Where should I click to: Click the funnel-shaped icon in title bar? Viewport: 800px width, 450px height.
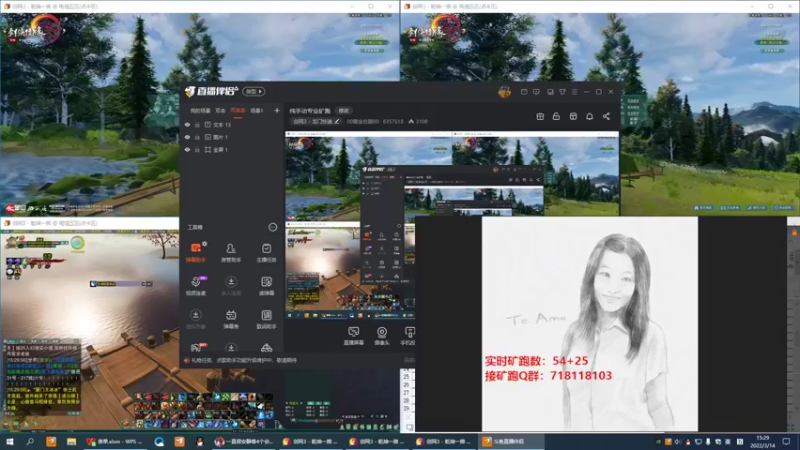tap(562, 92)
